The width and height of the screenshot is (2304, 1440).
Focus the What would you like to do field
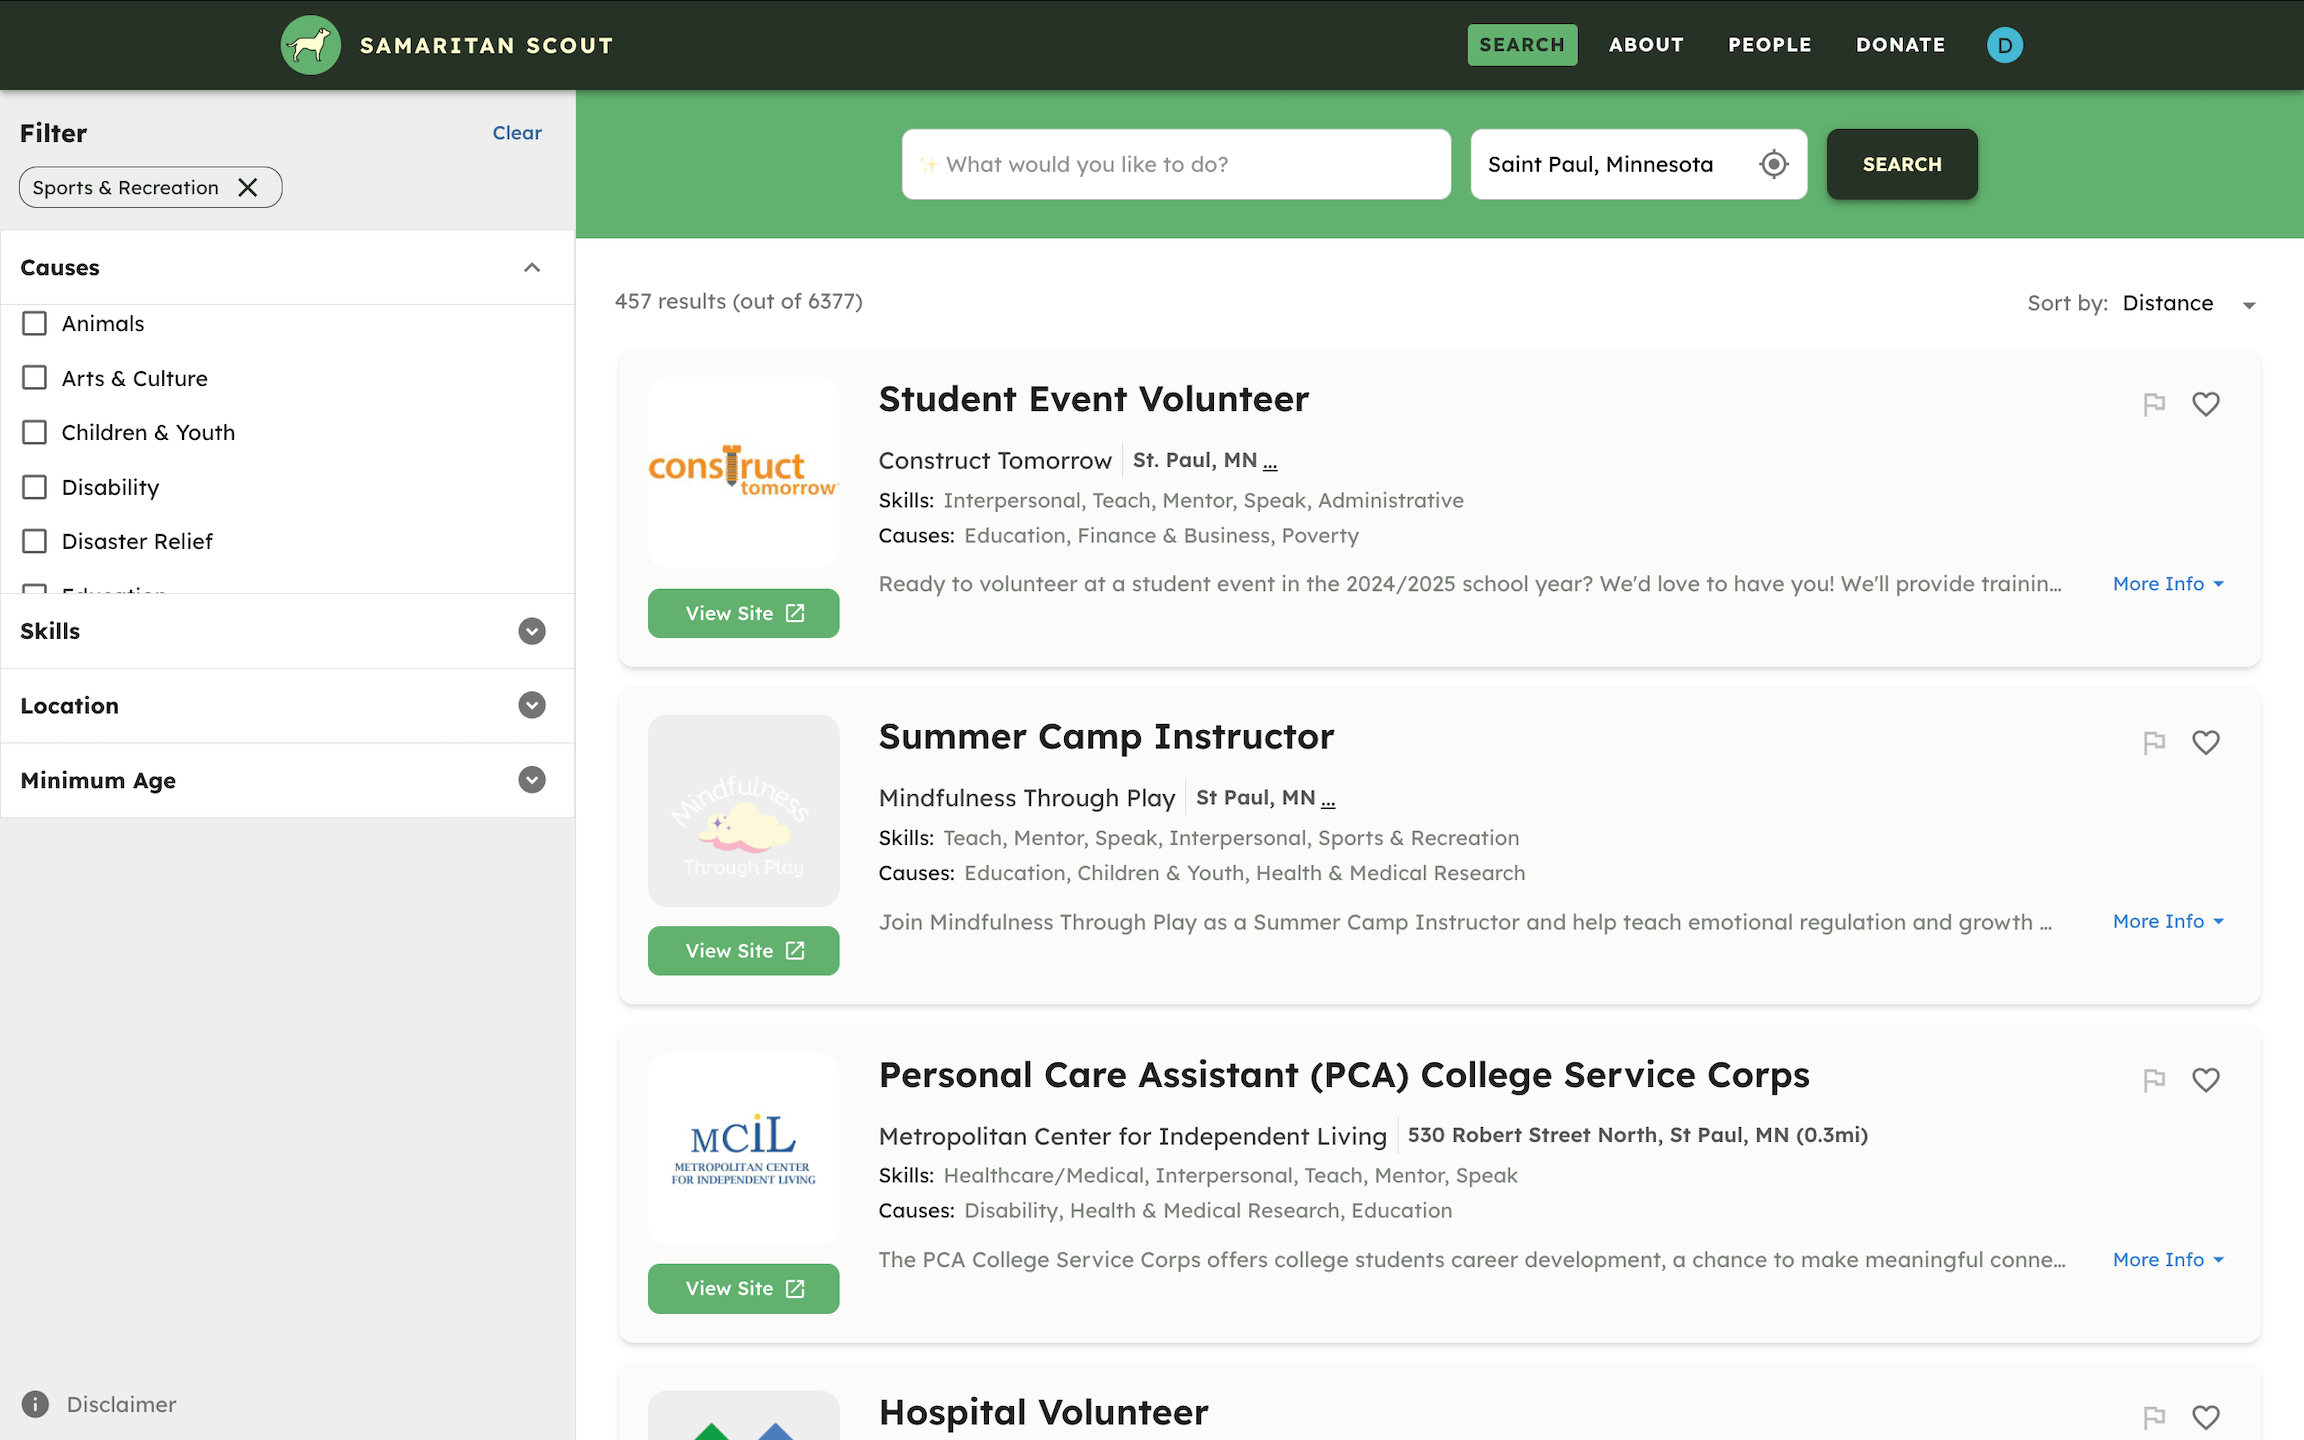click(1176, 164)
